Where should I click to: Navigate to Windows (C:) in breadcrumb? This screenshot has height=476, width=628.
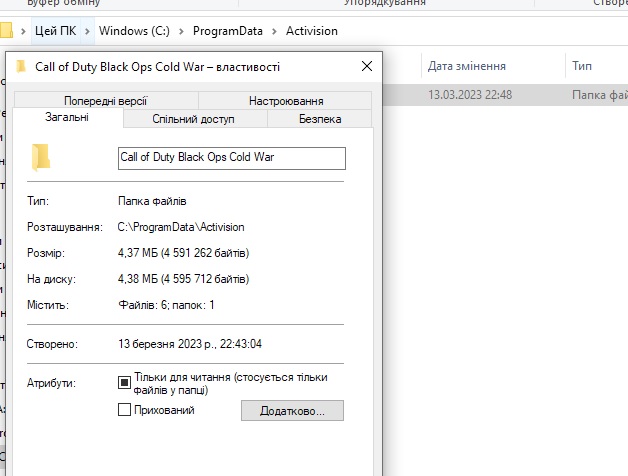pyautogui.click(x=134, y=31)
